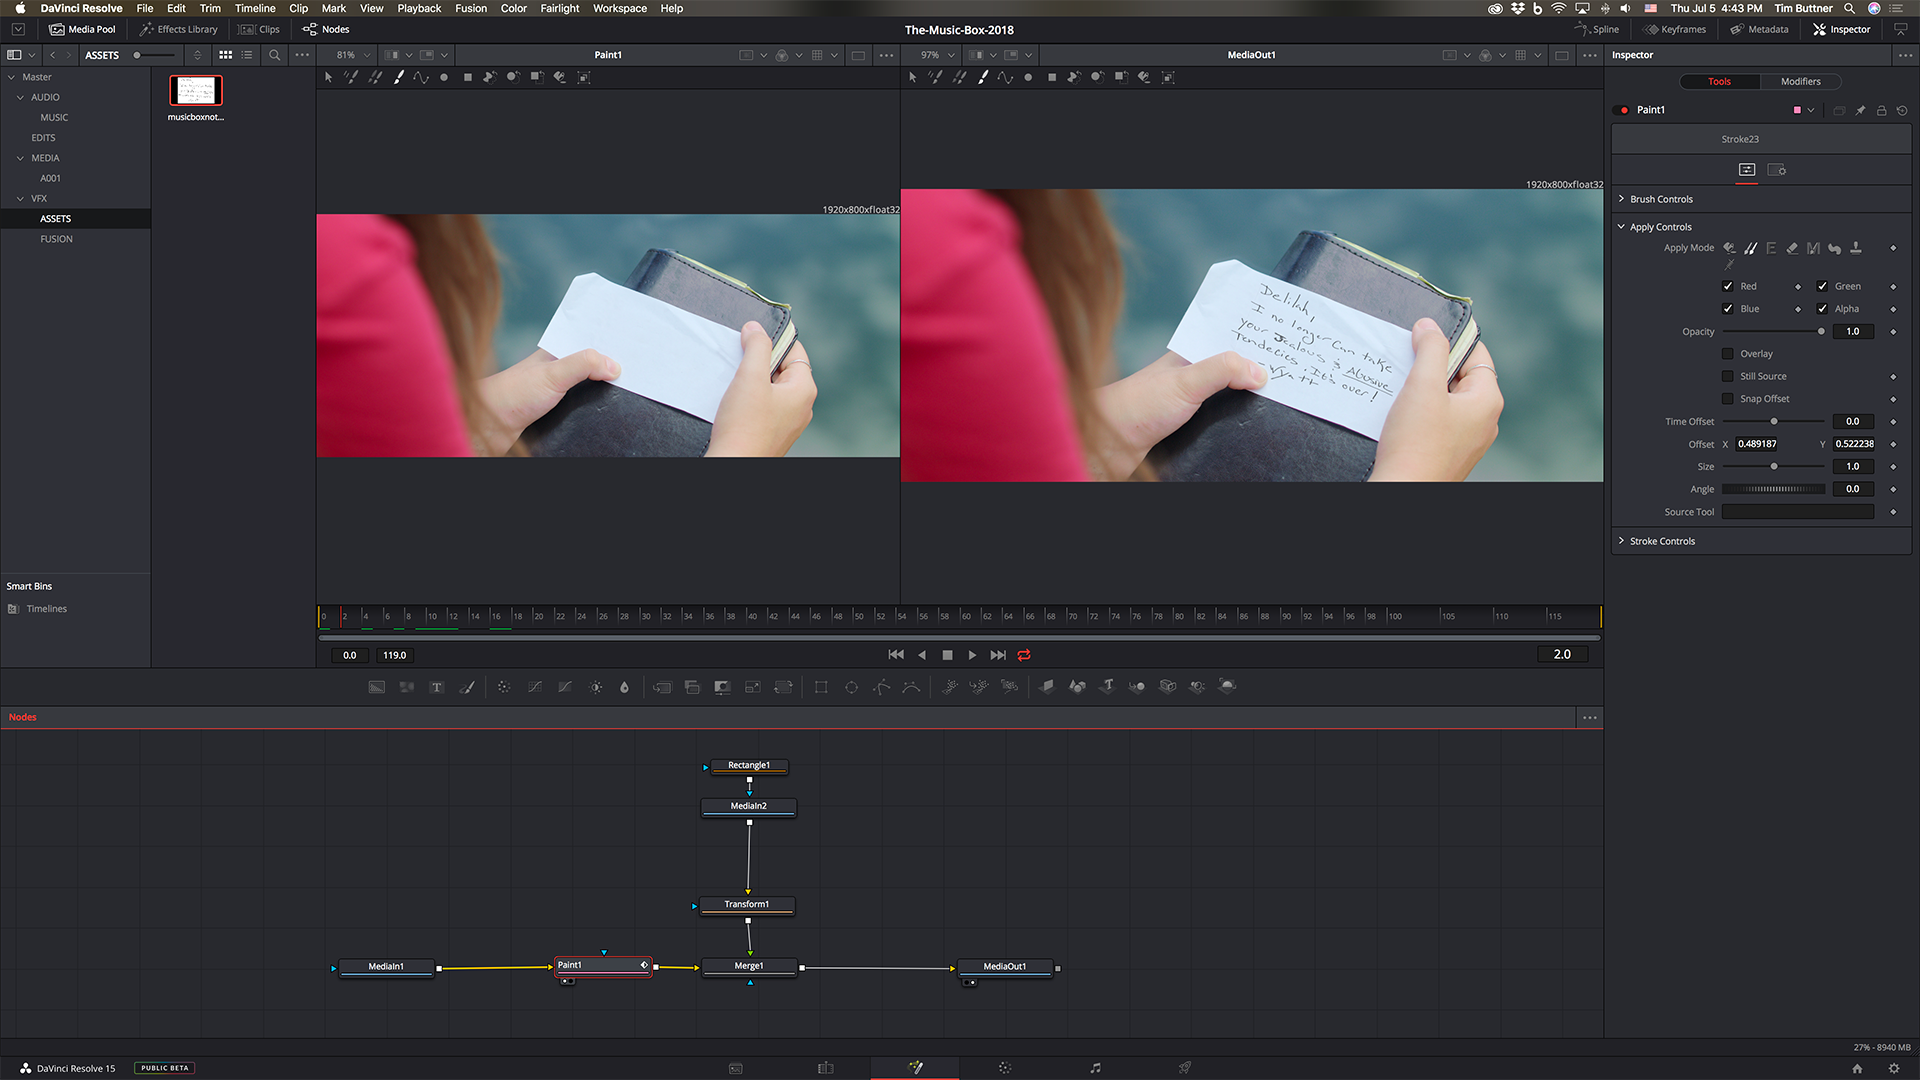Switch asset view to thumbnail grid
This screenshot has width=1920, height=1080.
click(x=226, y=55)
